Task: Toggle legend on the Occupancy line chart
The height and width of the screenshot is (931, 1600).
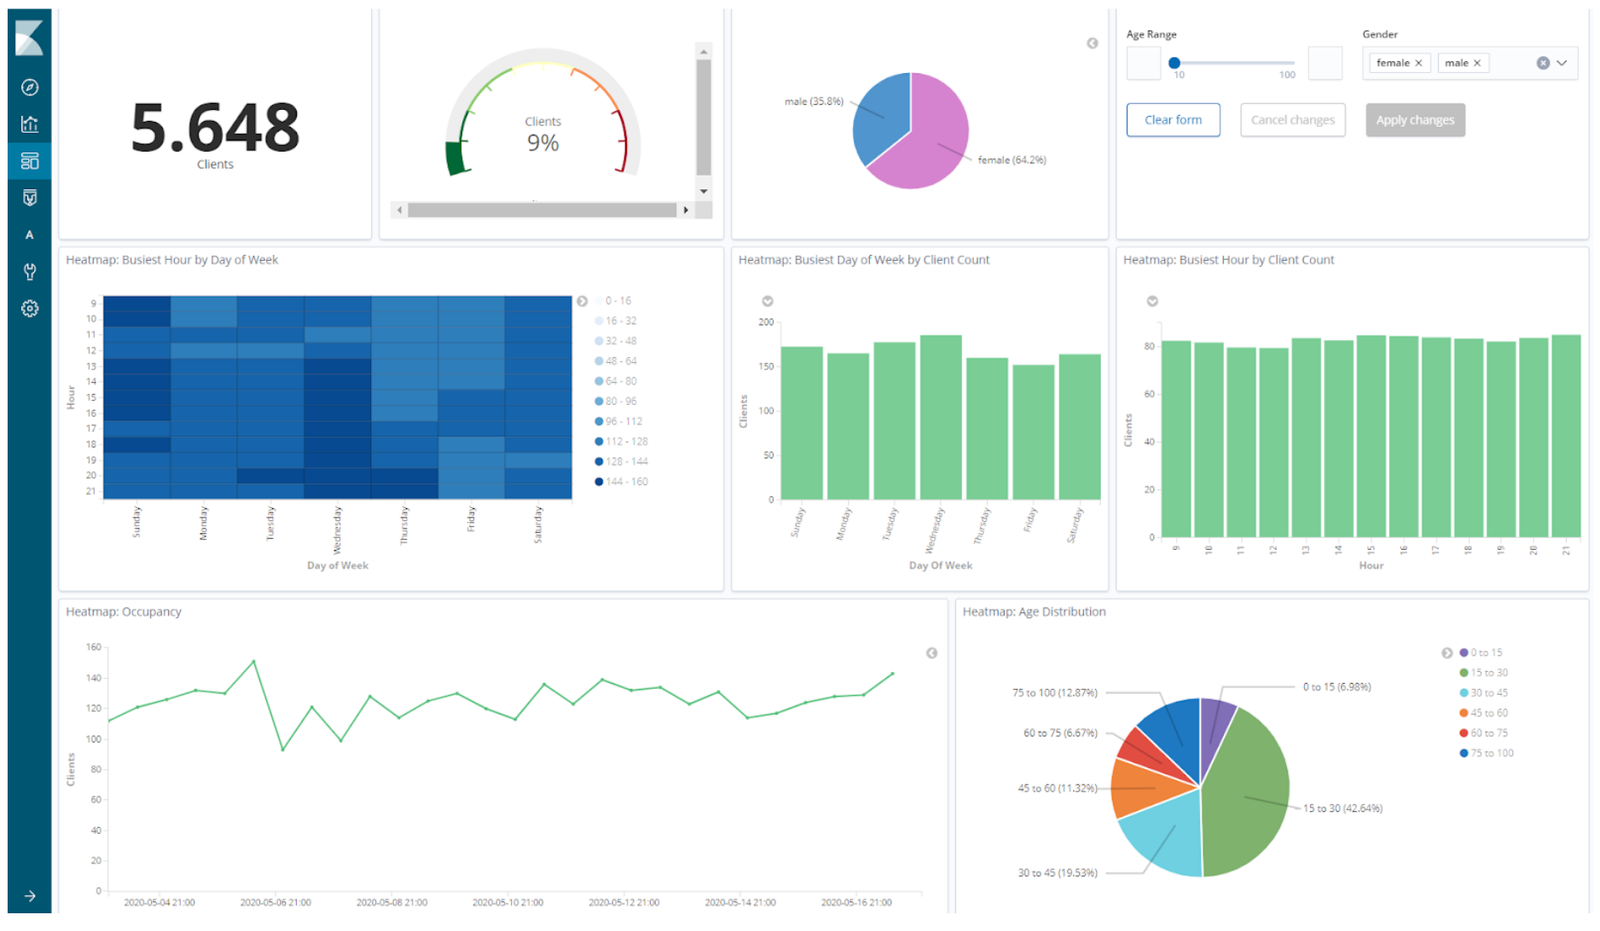Action: tap(931, 653)
